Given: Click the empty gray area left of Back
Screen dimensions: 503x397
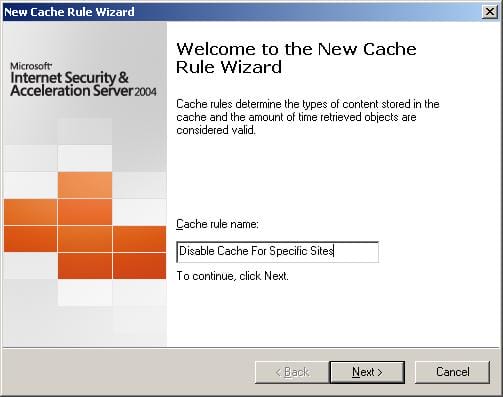Looking at the screenshot, I should pyautogui.click(x=128, y=372).
